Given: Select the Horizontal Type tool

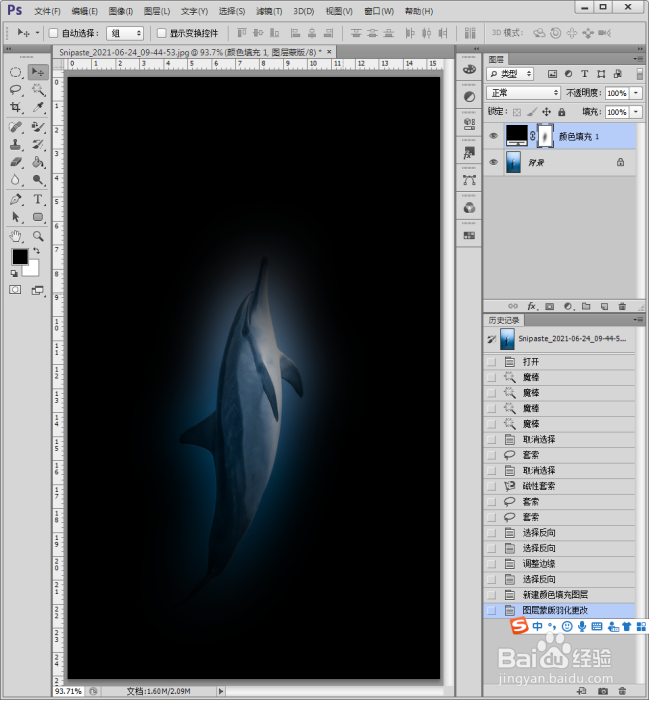Looking at the screenshot, I should [x=38, y=199].
